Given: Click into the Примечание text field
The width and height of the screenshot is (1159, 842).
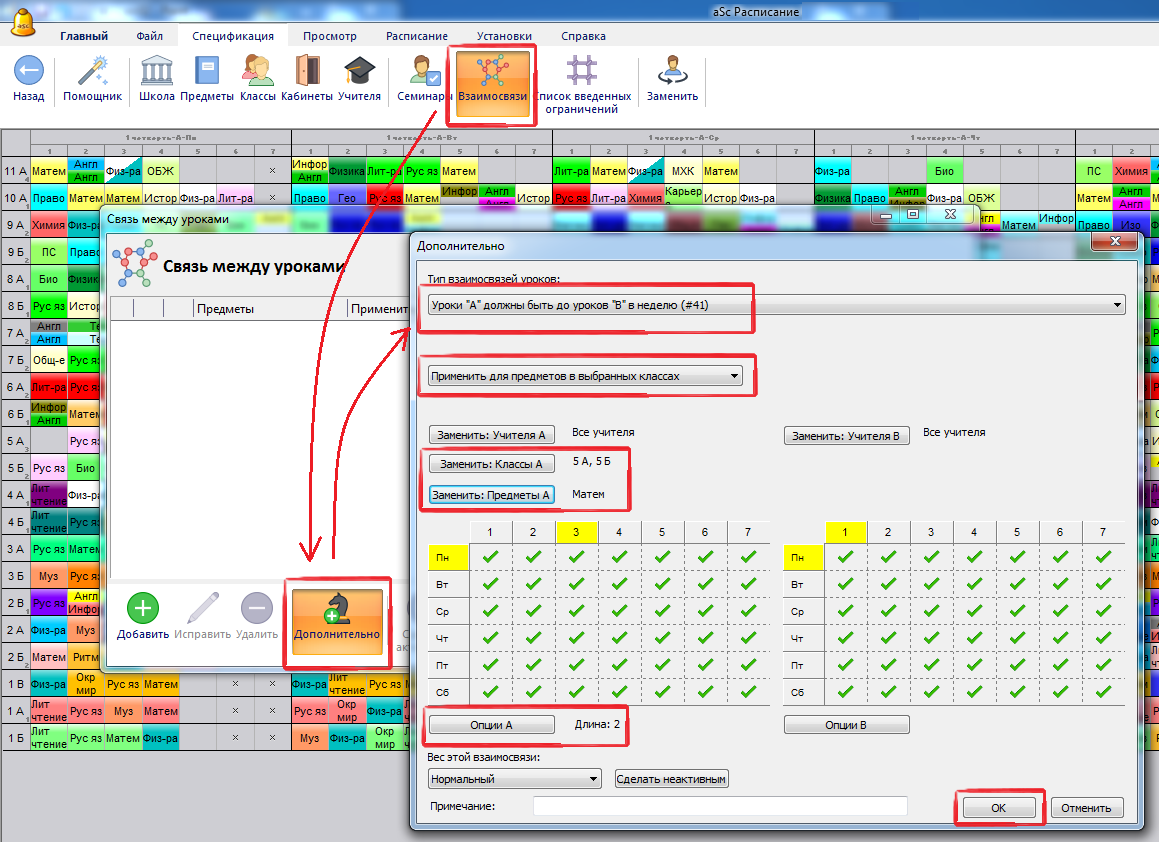Looking at the screenshot, I should 719,806.
